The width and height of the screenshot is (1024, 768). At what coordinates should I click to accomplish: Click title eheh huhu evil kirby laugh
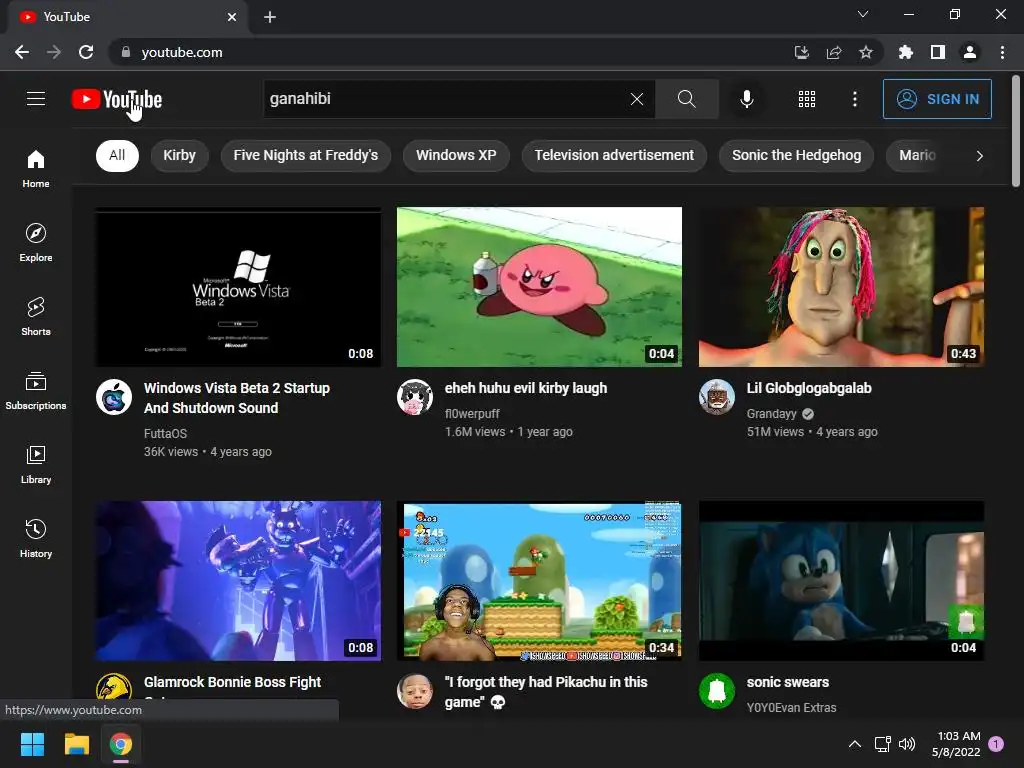tap(526, 388)
